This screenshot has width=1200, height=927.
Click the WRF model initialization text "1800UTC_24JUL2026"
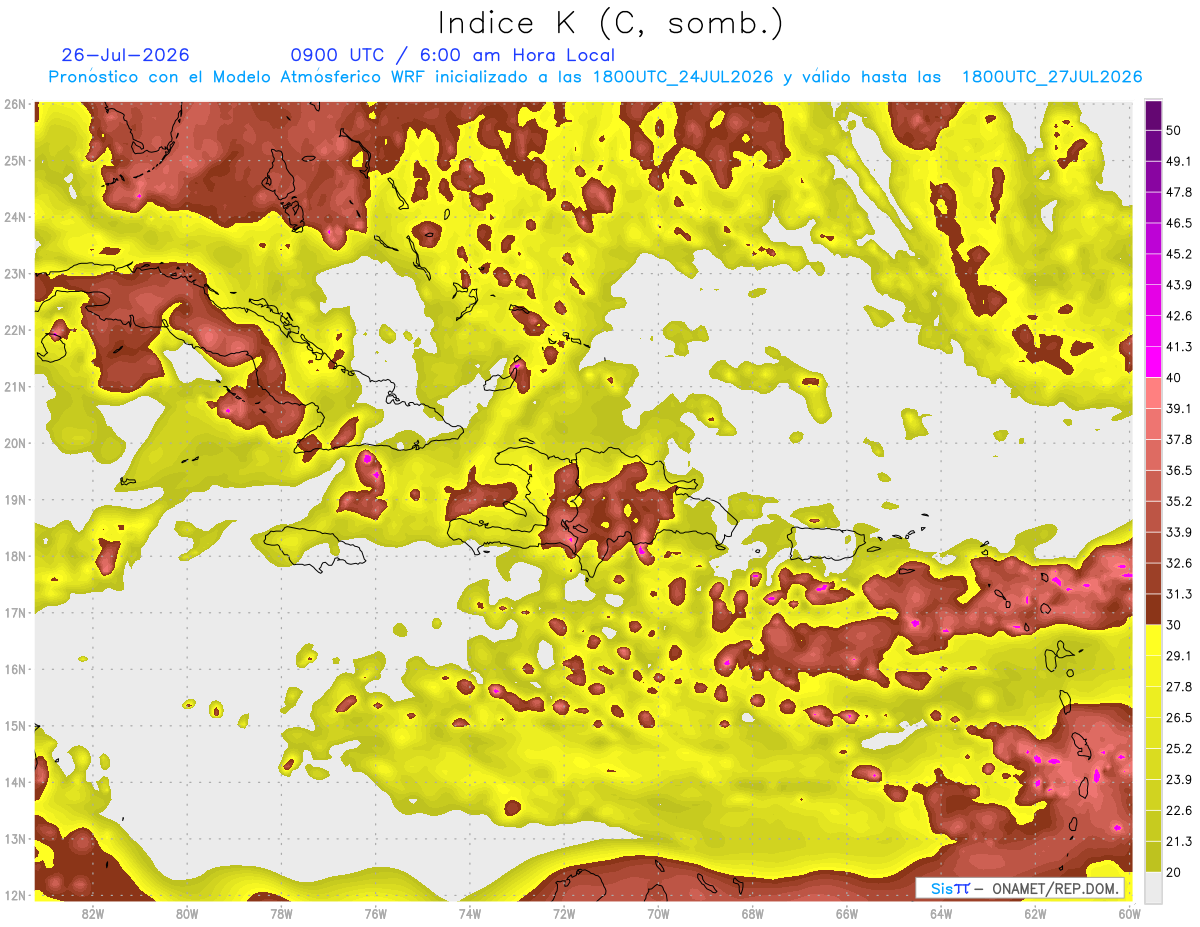683,76
